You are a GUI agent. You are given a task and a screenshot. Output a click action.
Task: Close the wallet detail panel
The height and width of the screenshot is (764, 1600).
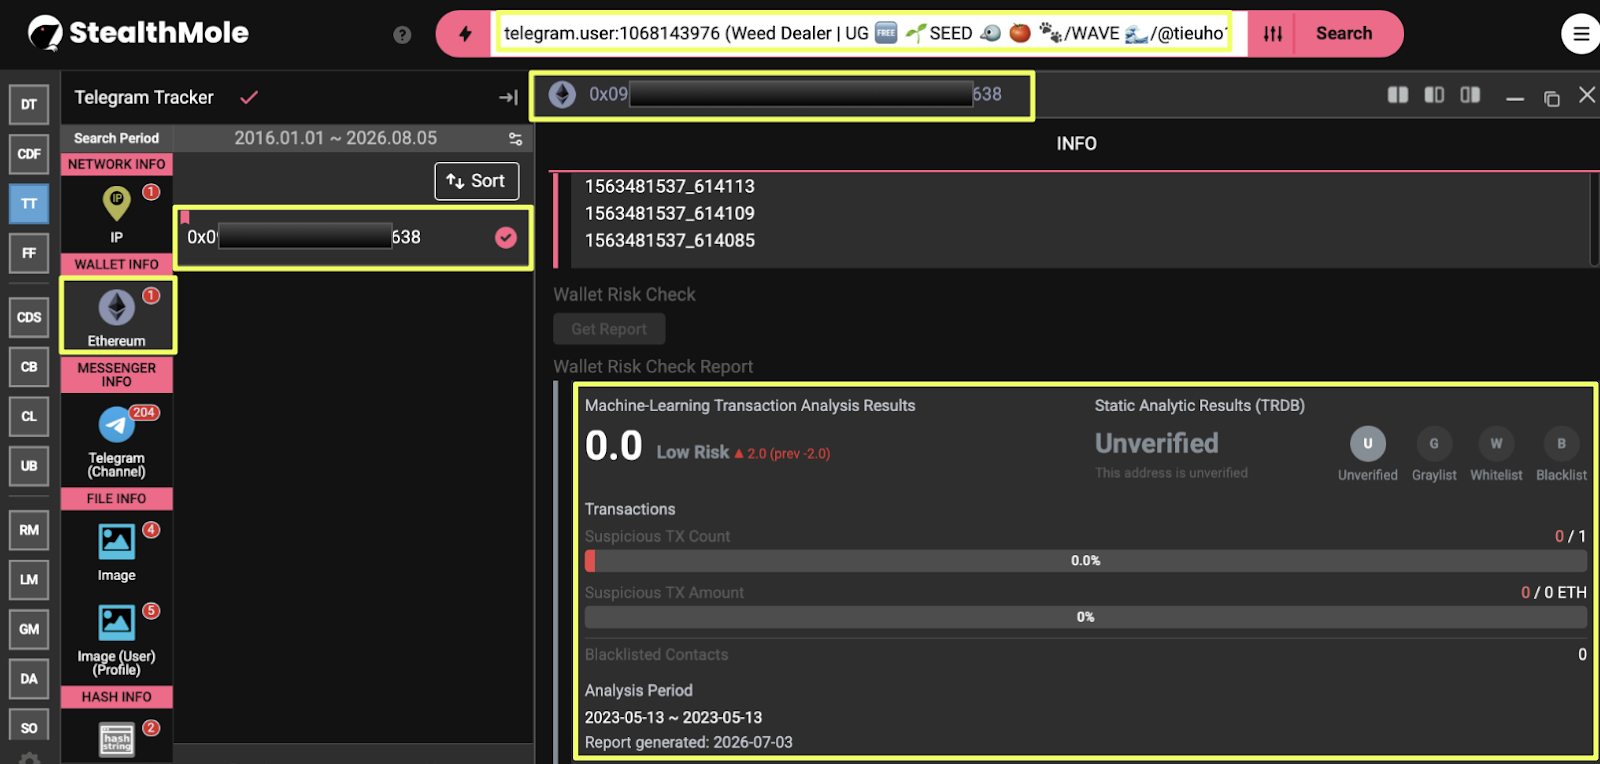click(x=1587, y=95)
